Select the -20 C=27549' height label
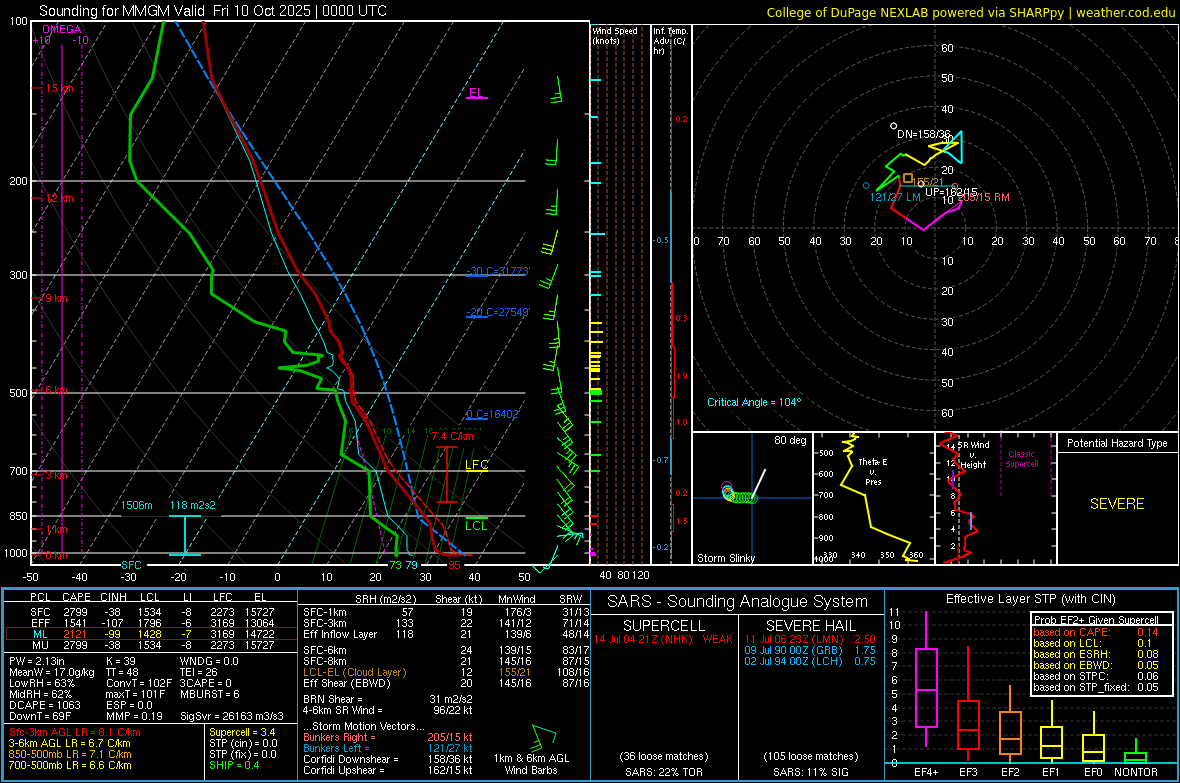Image resolution: width=1180 pixels, height=783 pixels. click(497, 312)
